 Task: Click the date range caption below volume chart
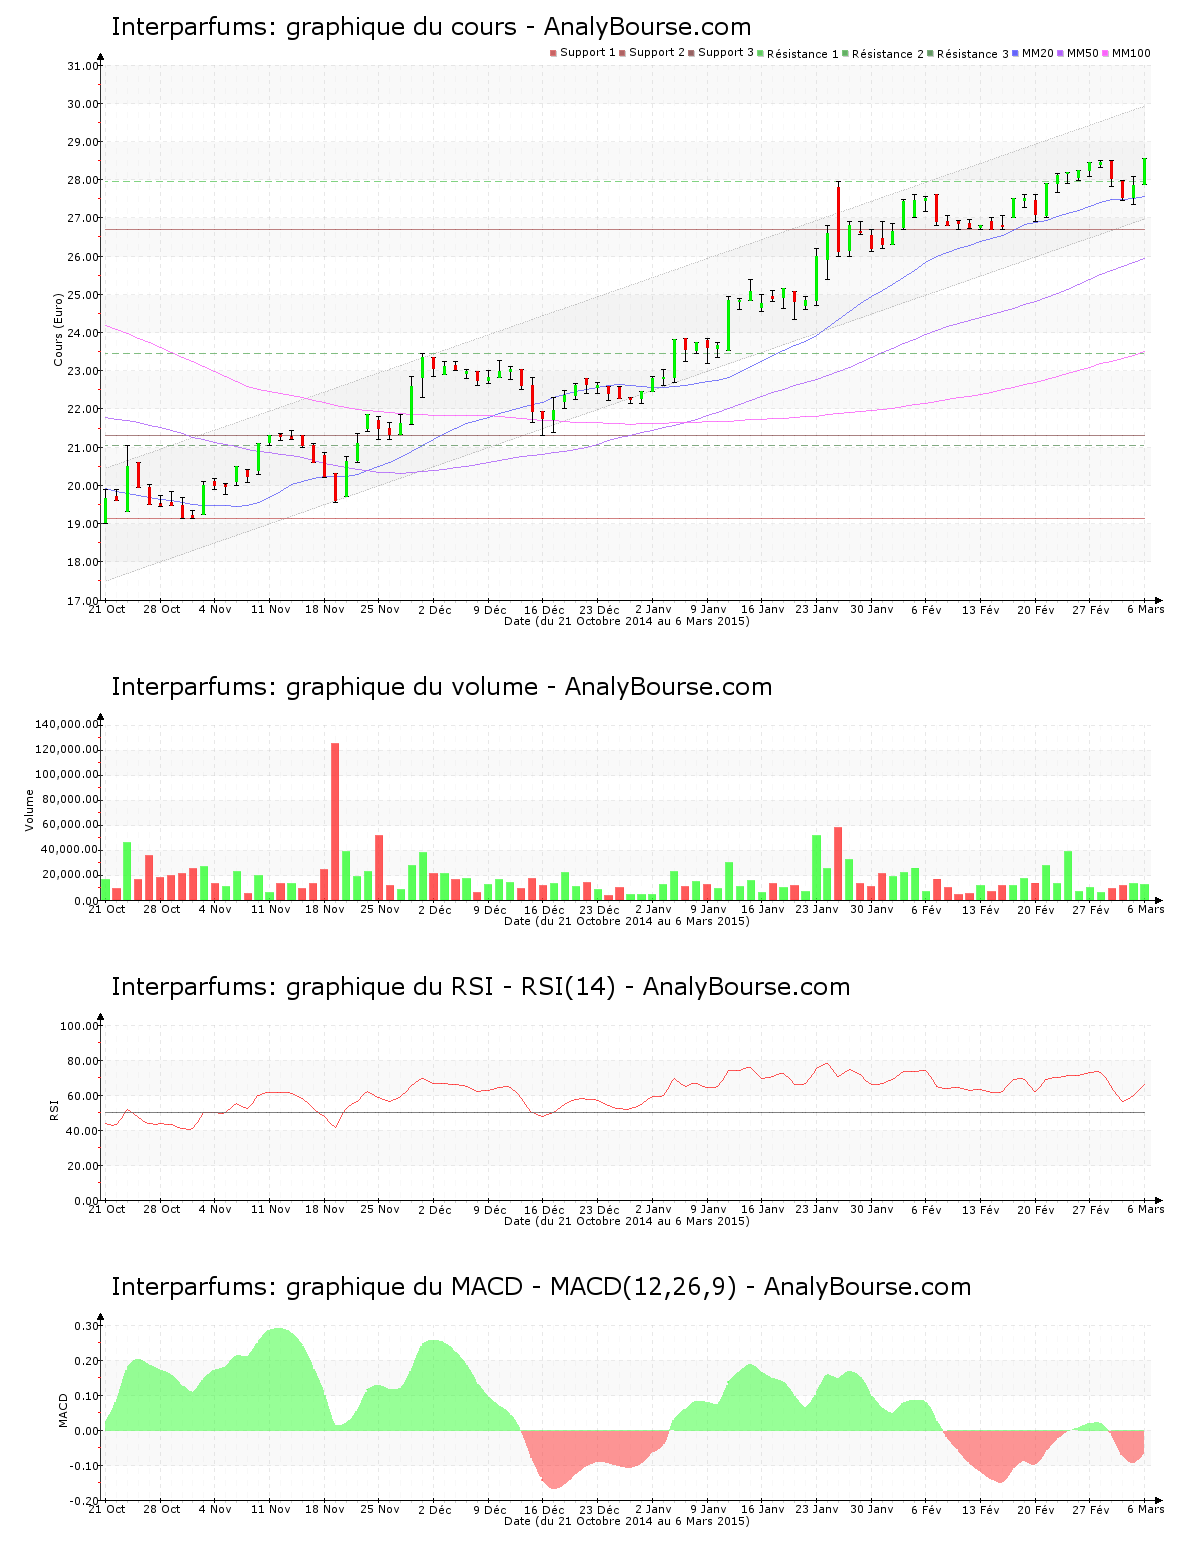coord(627,921)
